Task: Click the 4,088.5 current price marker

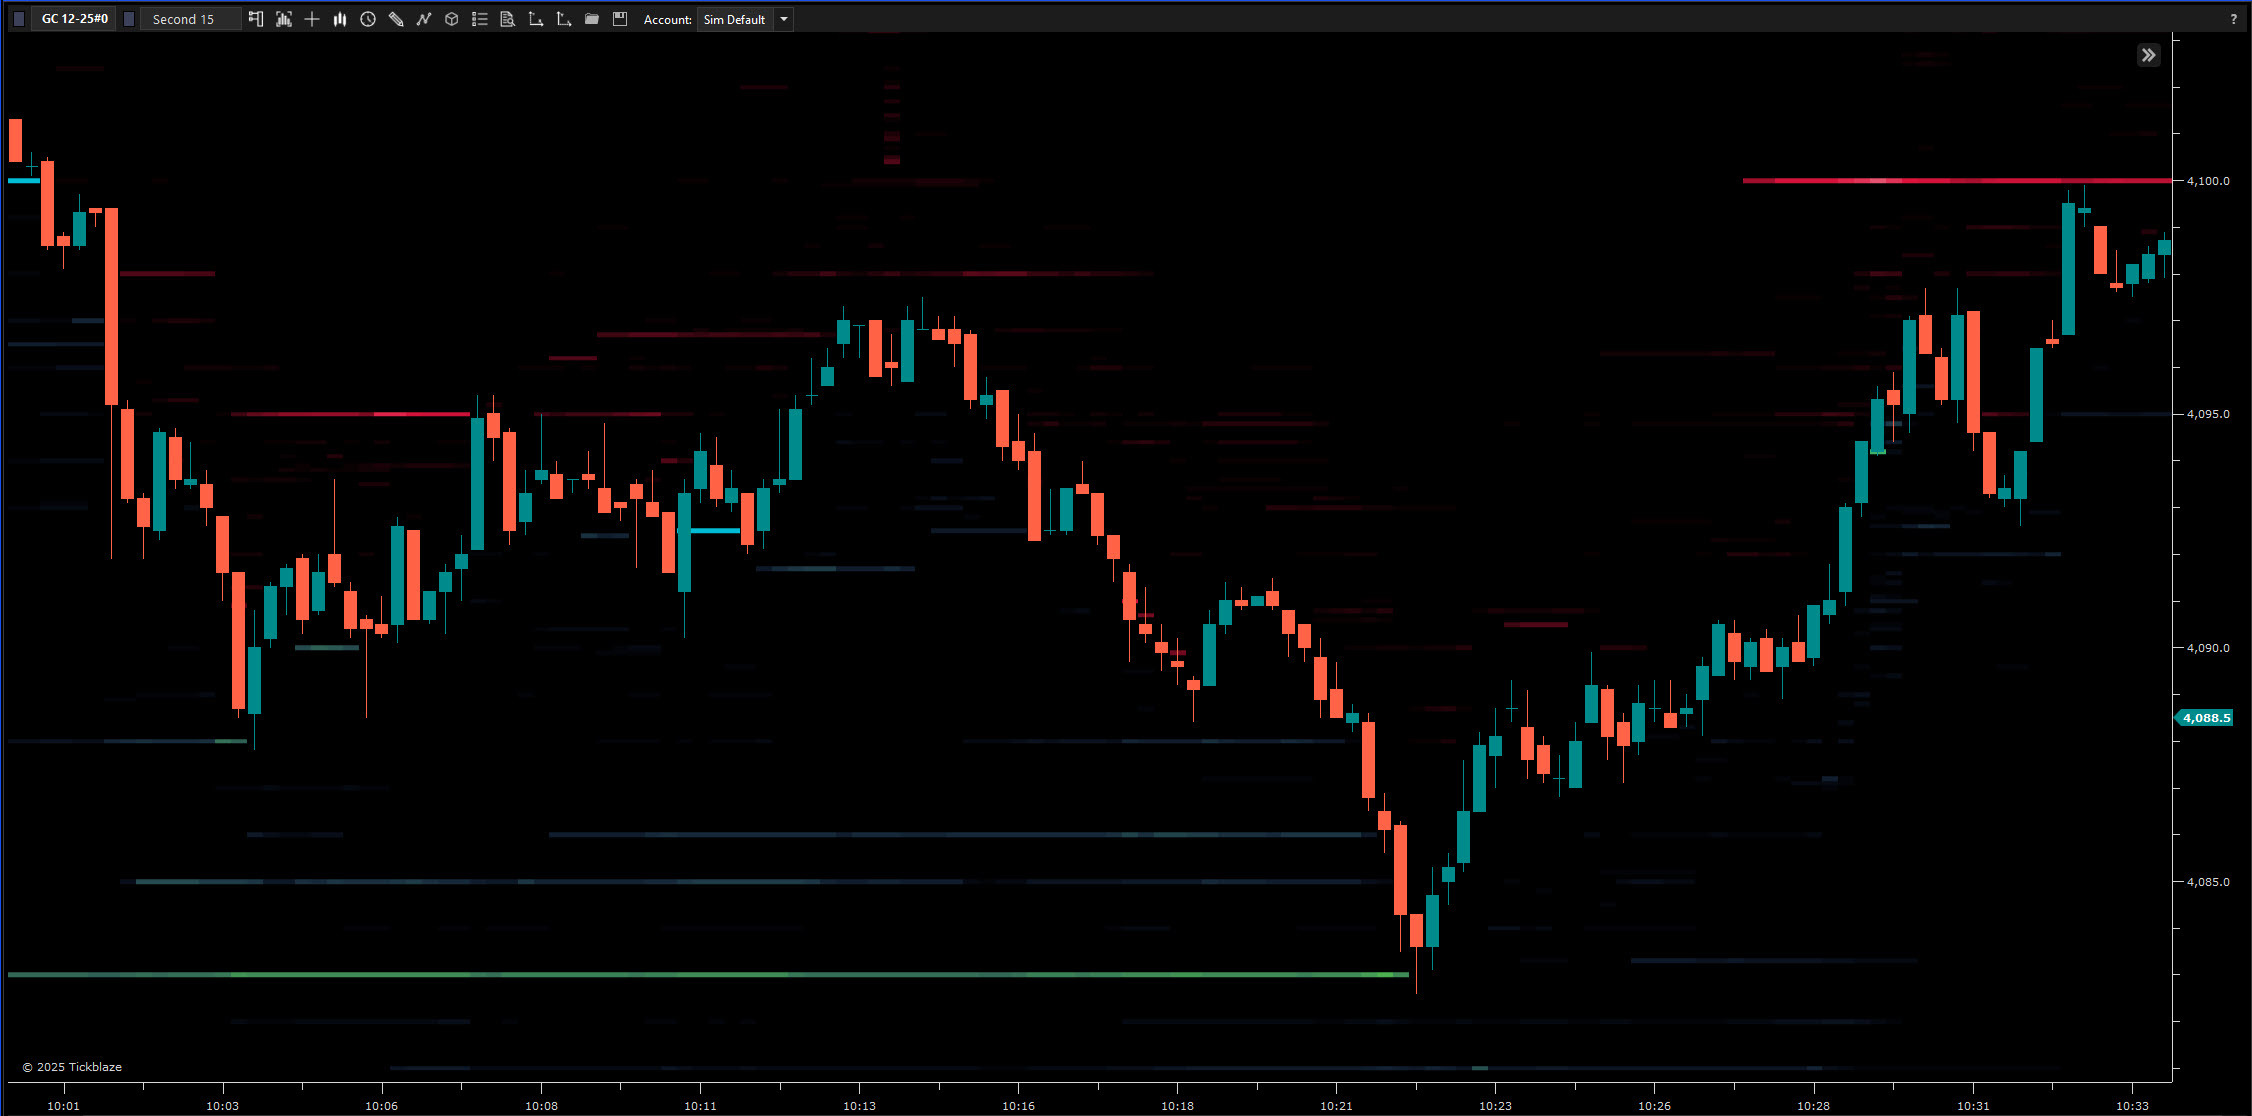Action: (x=2206, y=718)
